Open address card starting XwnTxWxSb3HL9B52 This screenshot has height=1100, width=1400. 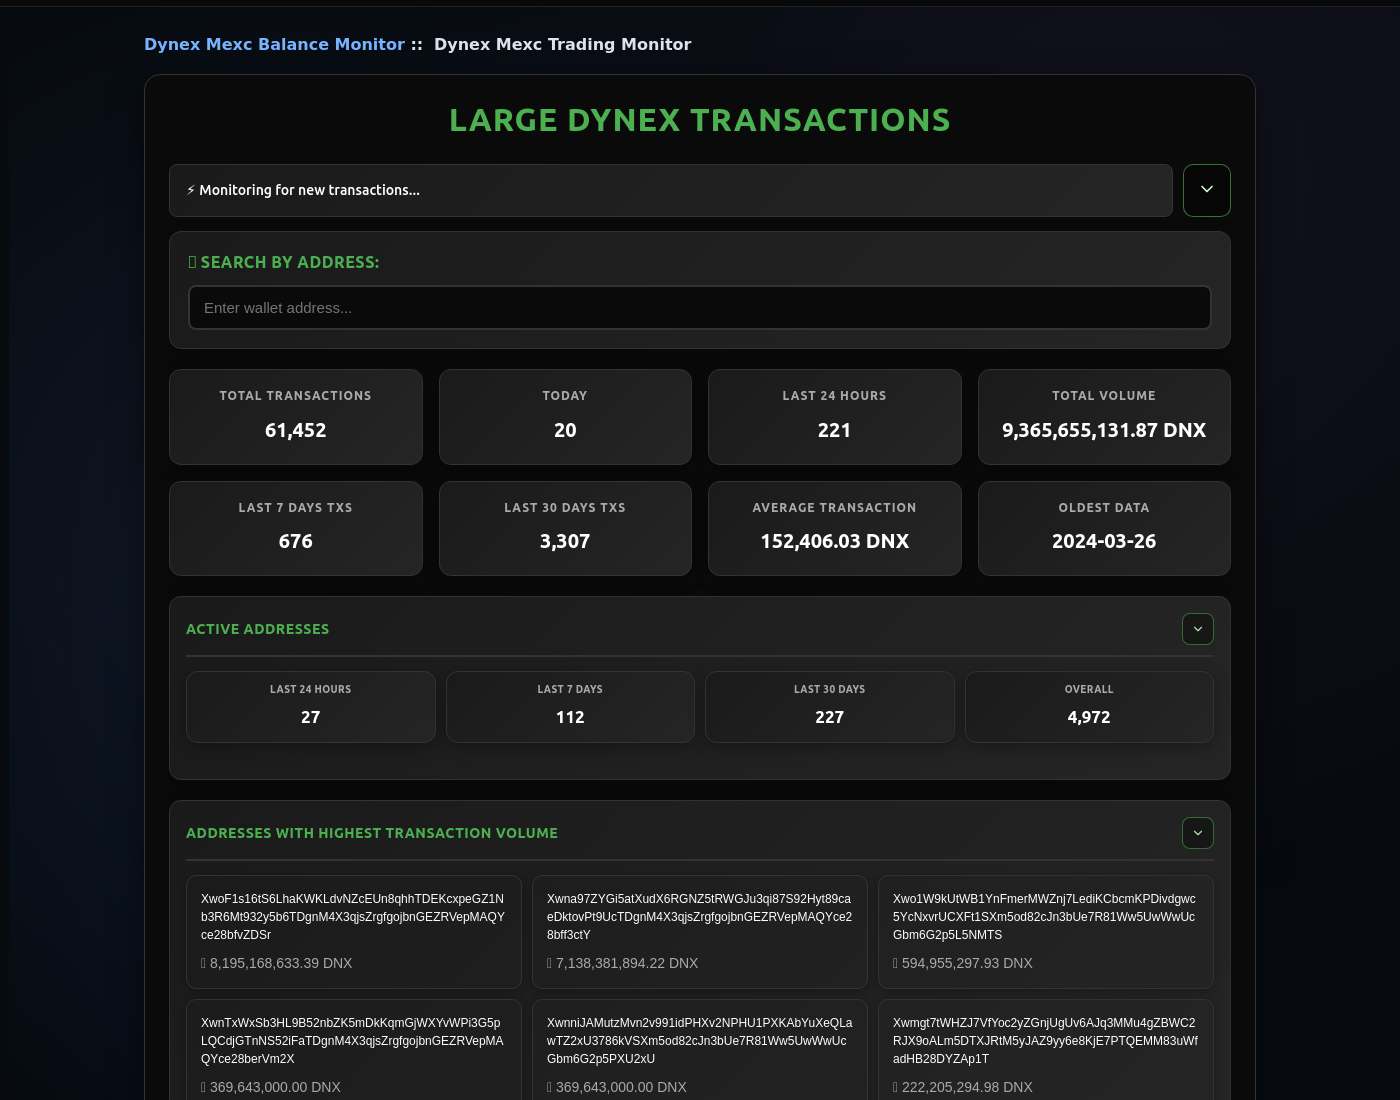(x=354, y=1050)
